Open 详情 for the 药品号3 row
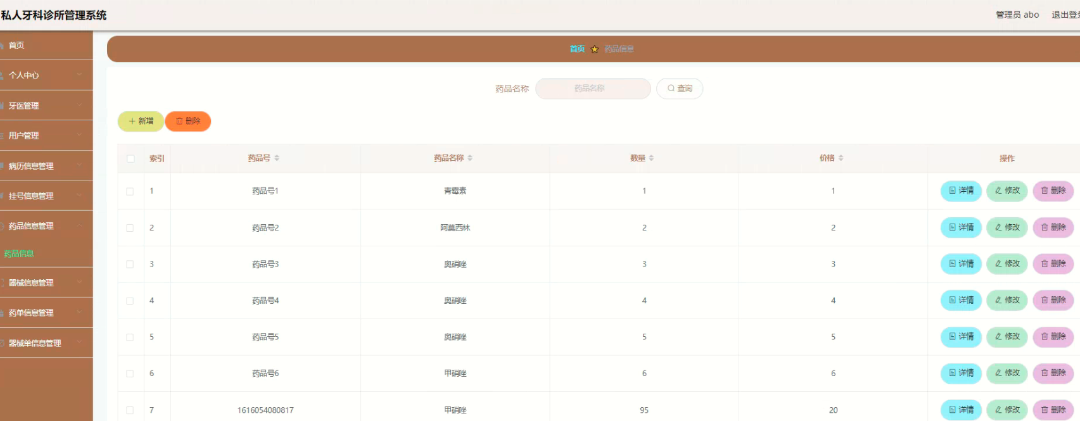Viewport: 1081px width, 421px height. tap(961, 264)
